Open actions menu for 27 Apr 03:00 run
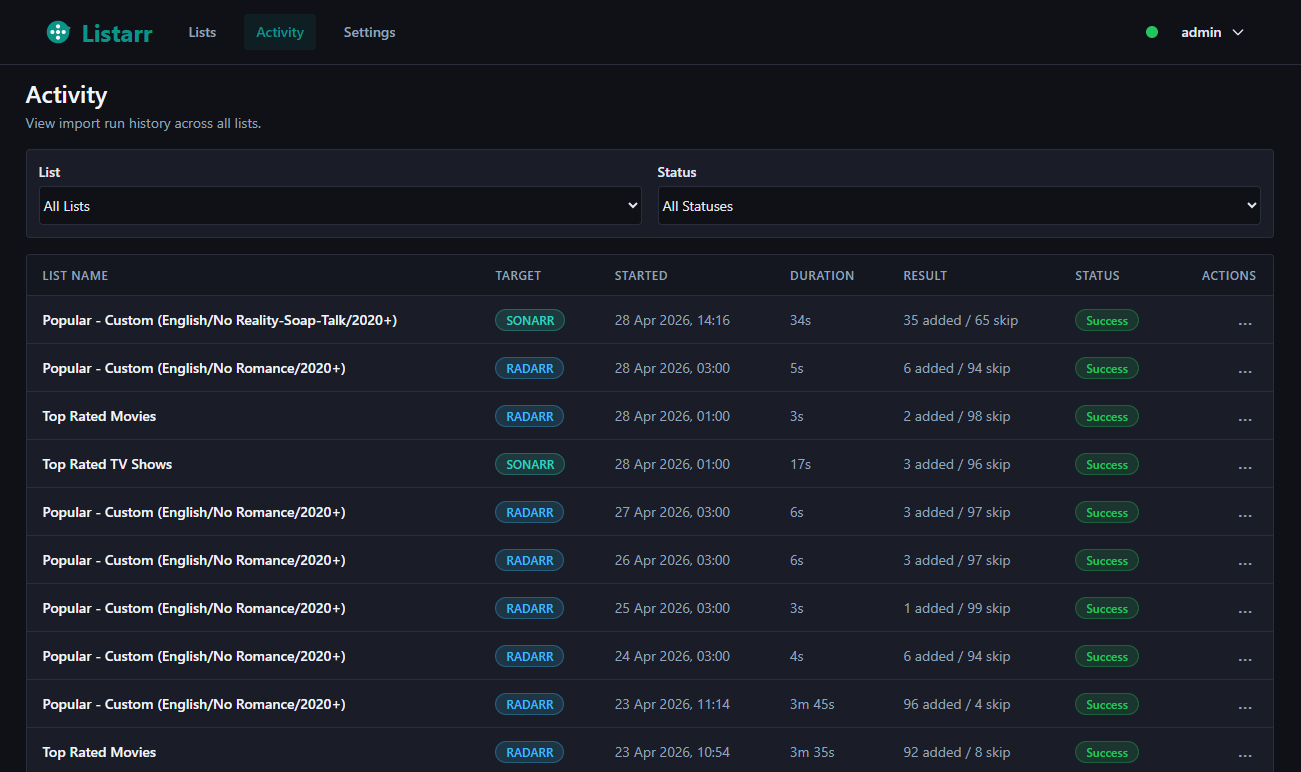1301x772 pixels. point(1245,514)
